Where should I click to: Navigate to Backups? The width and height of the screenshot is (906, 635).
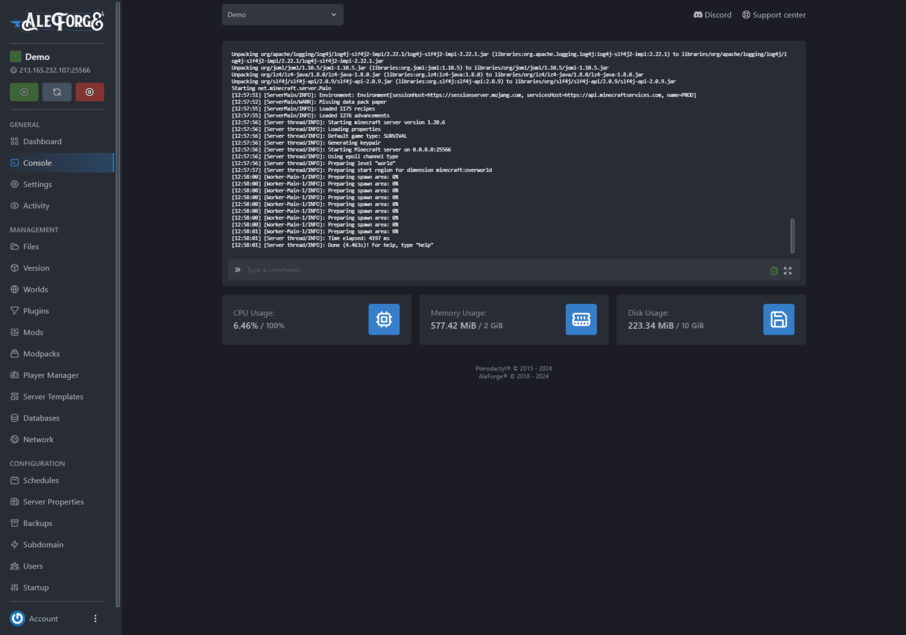37,523
